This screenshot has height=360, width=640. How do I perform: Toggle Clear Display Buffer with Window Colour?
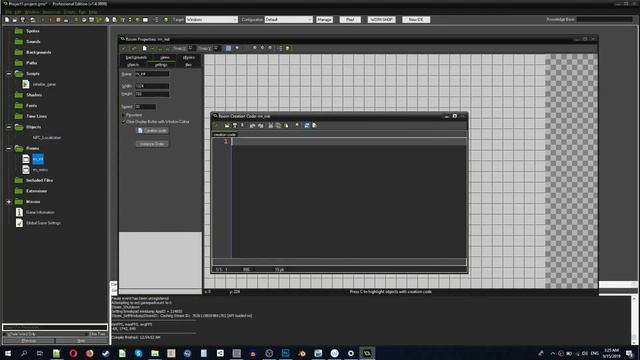pyautogui.click(x=124, y=122)
